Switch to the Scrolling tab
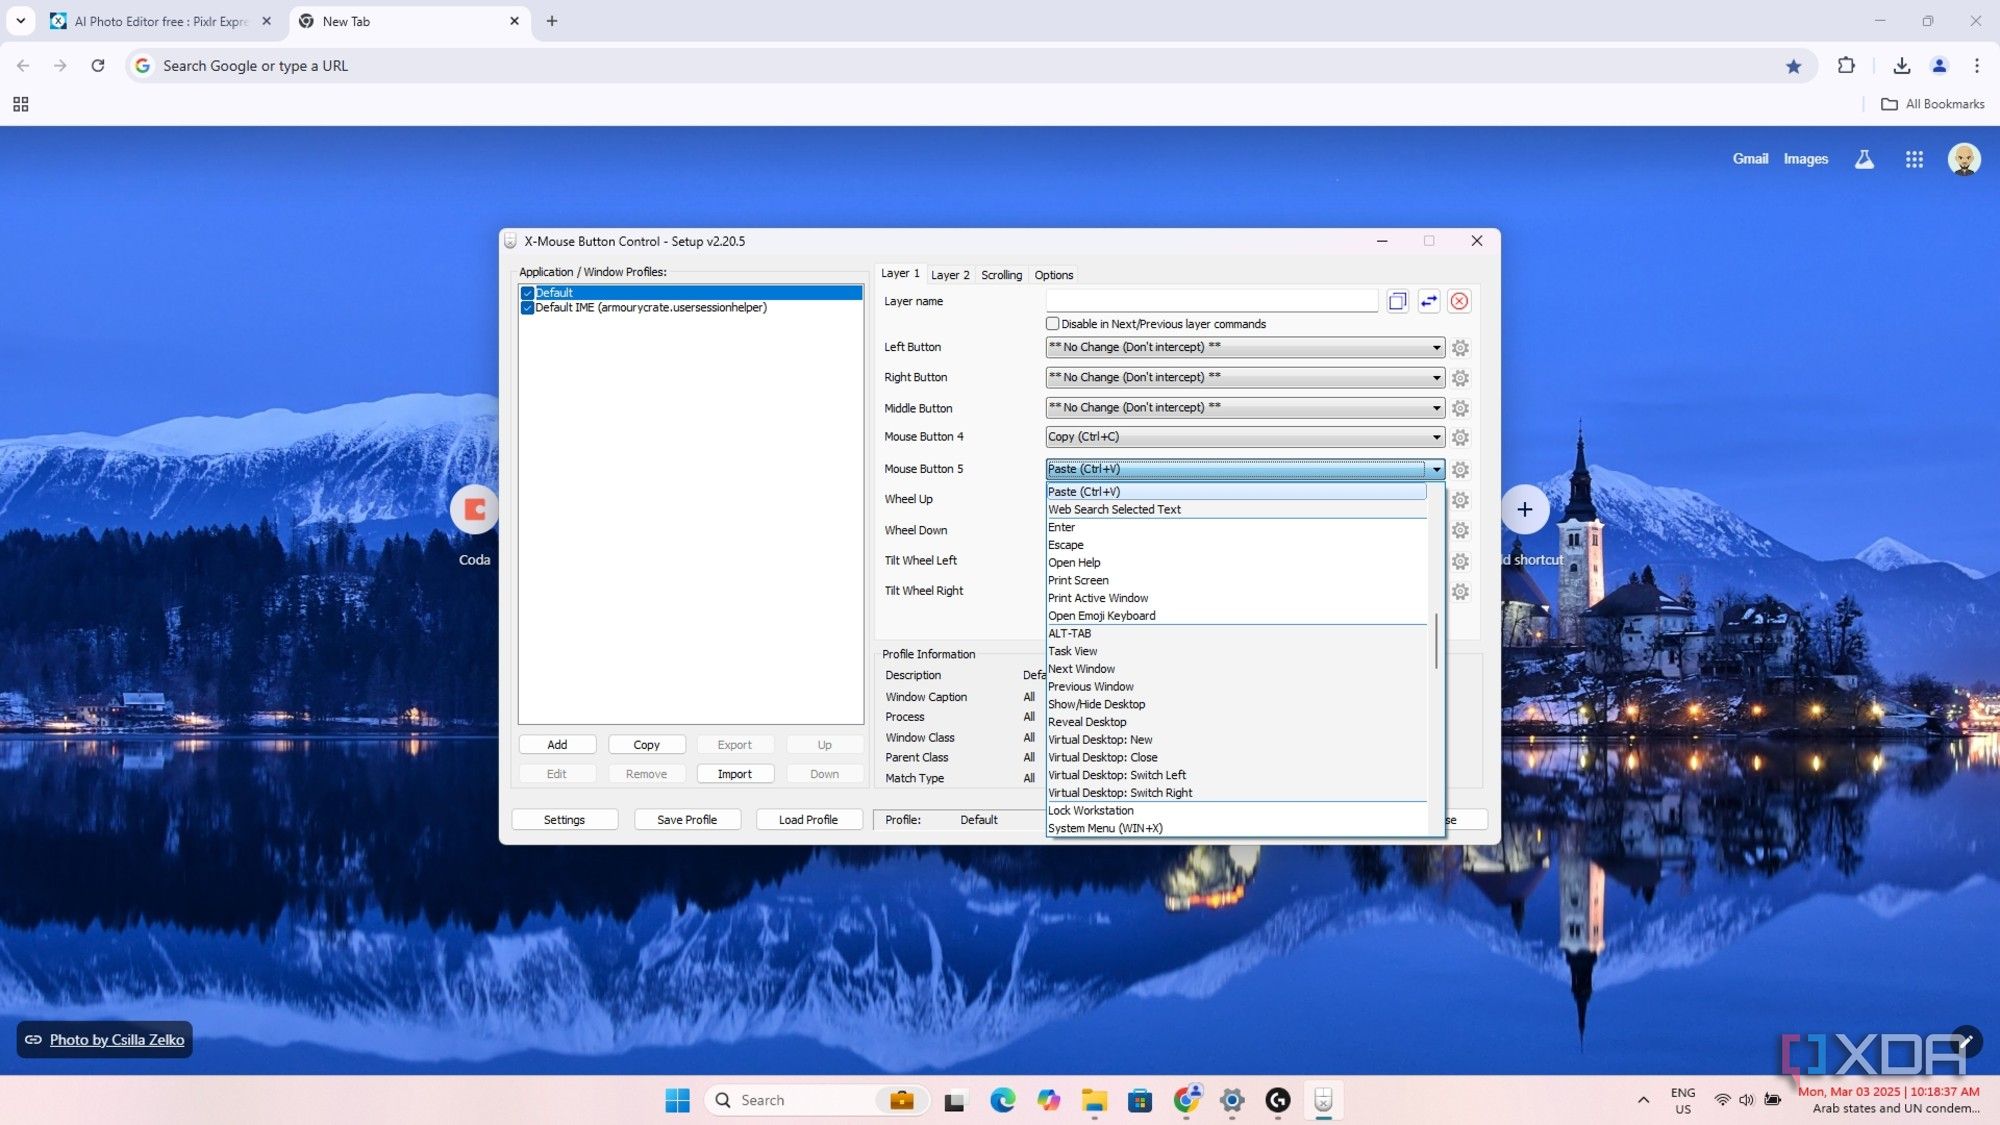The height and width of the screenshot is (1125, 2000). tap(1001, 275)
